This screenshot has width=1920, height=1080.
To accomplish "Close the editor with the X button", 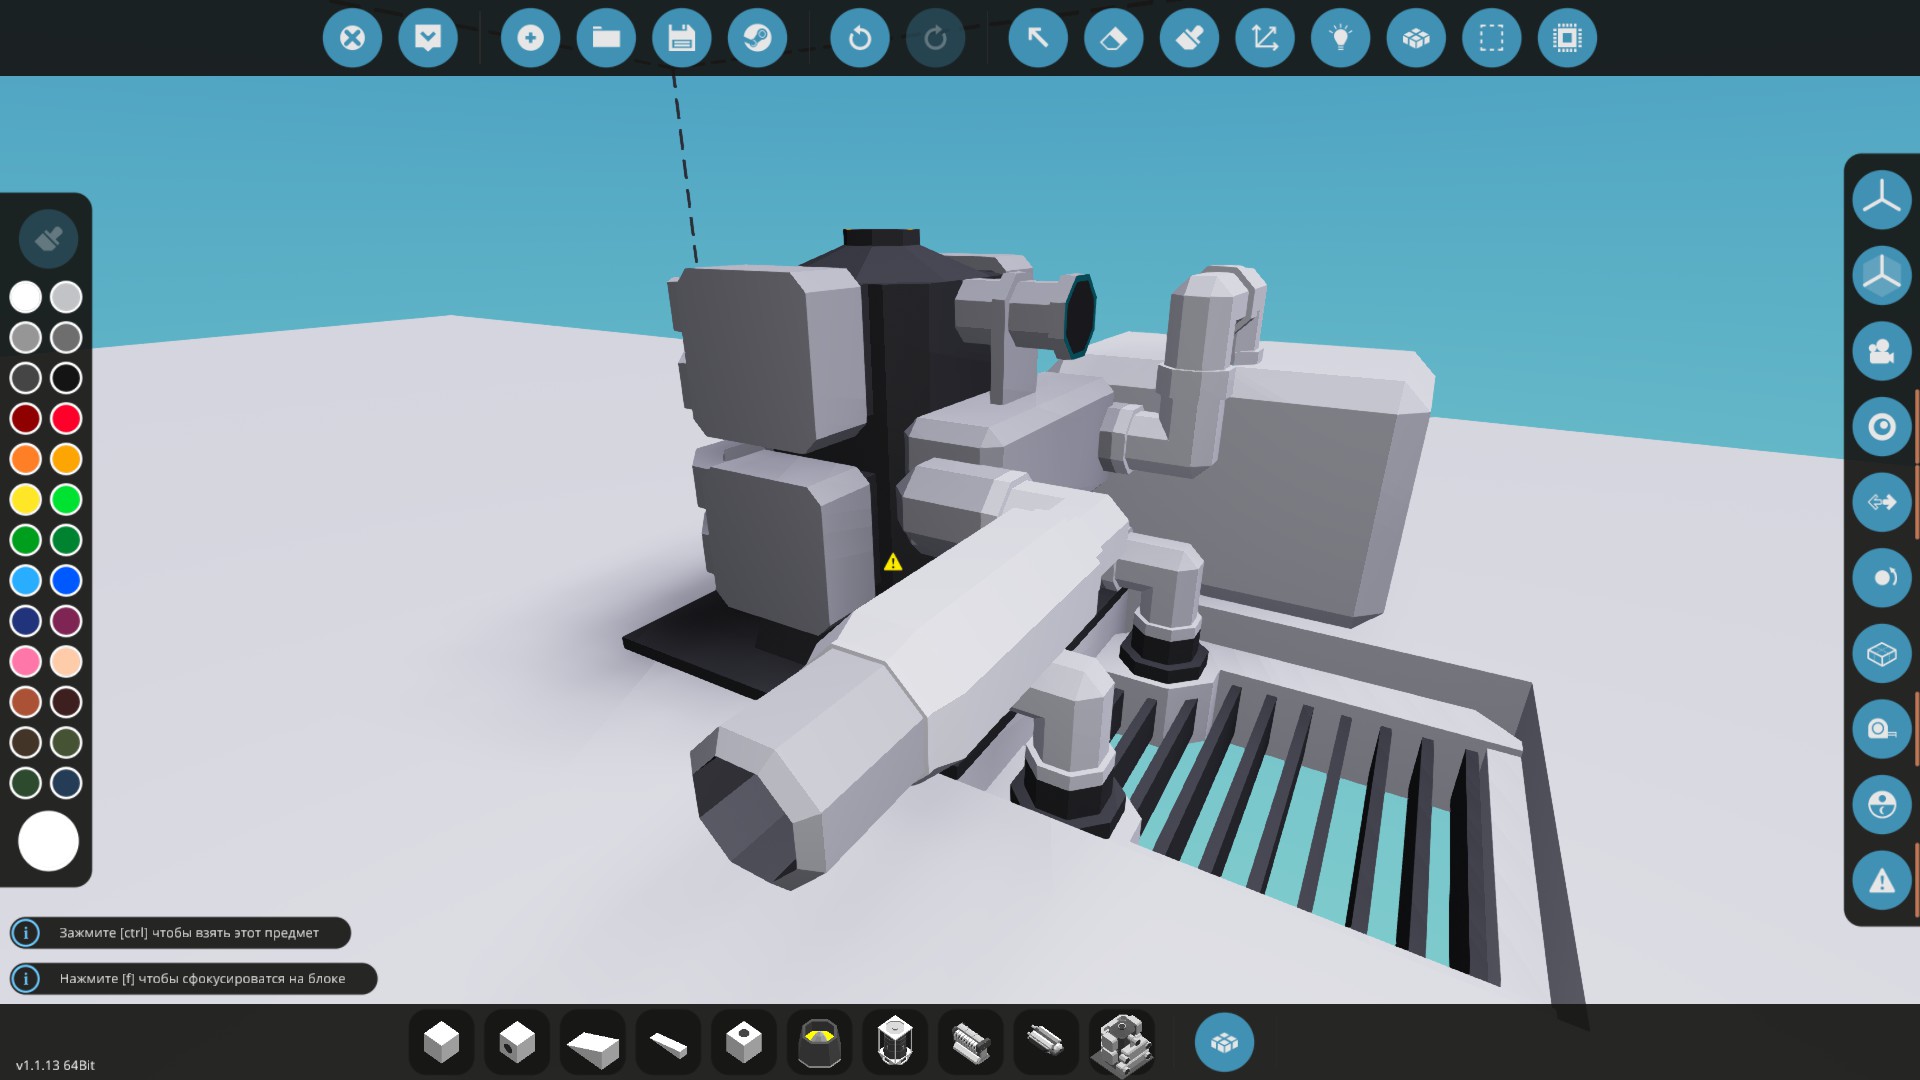I will (x=352, y=38).
